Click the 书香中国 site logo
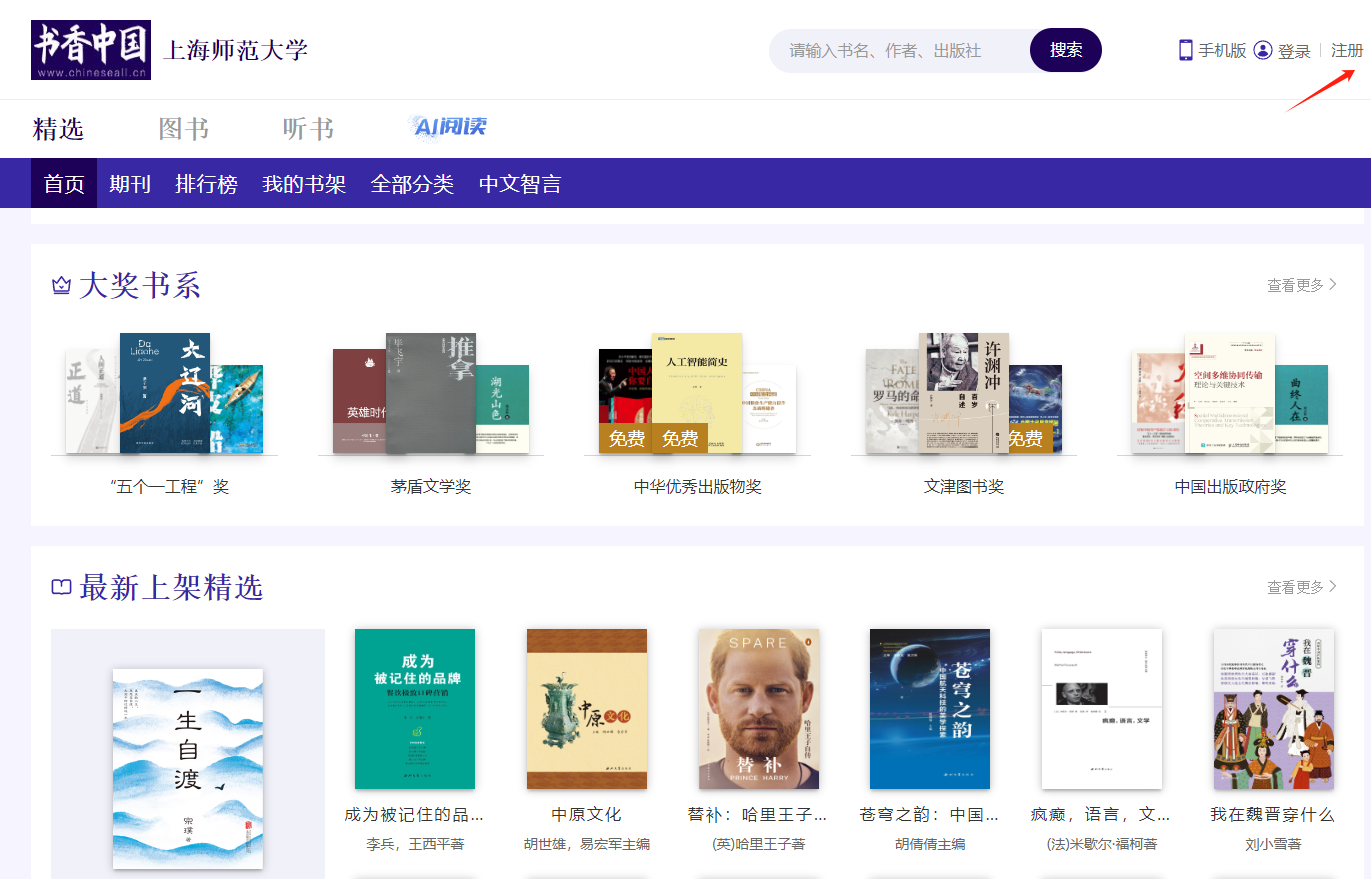 [x=91, y=50]
